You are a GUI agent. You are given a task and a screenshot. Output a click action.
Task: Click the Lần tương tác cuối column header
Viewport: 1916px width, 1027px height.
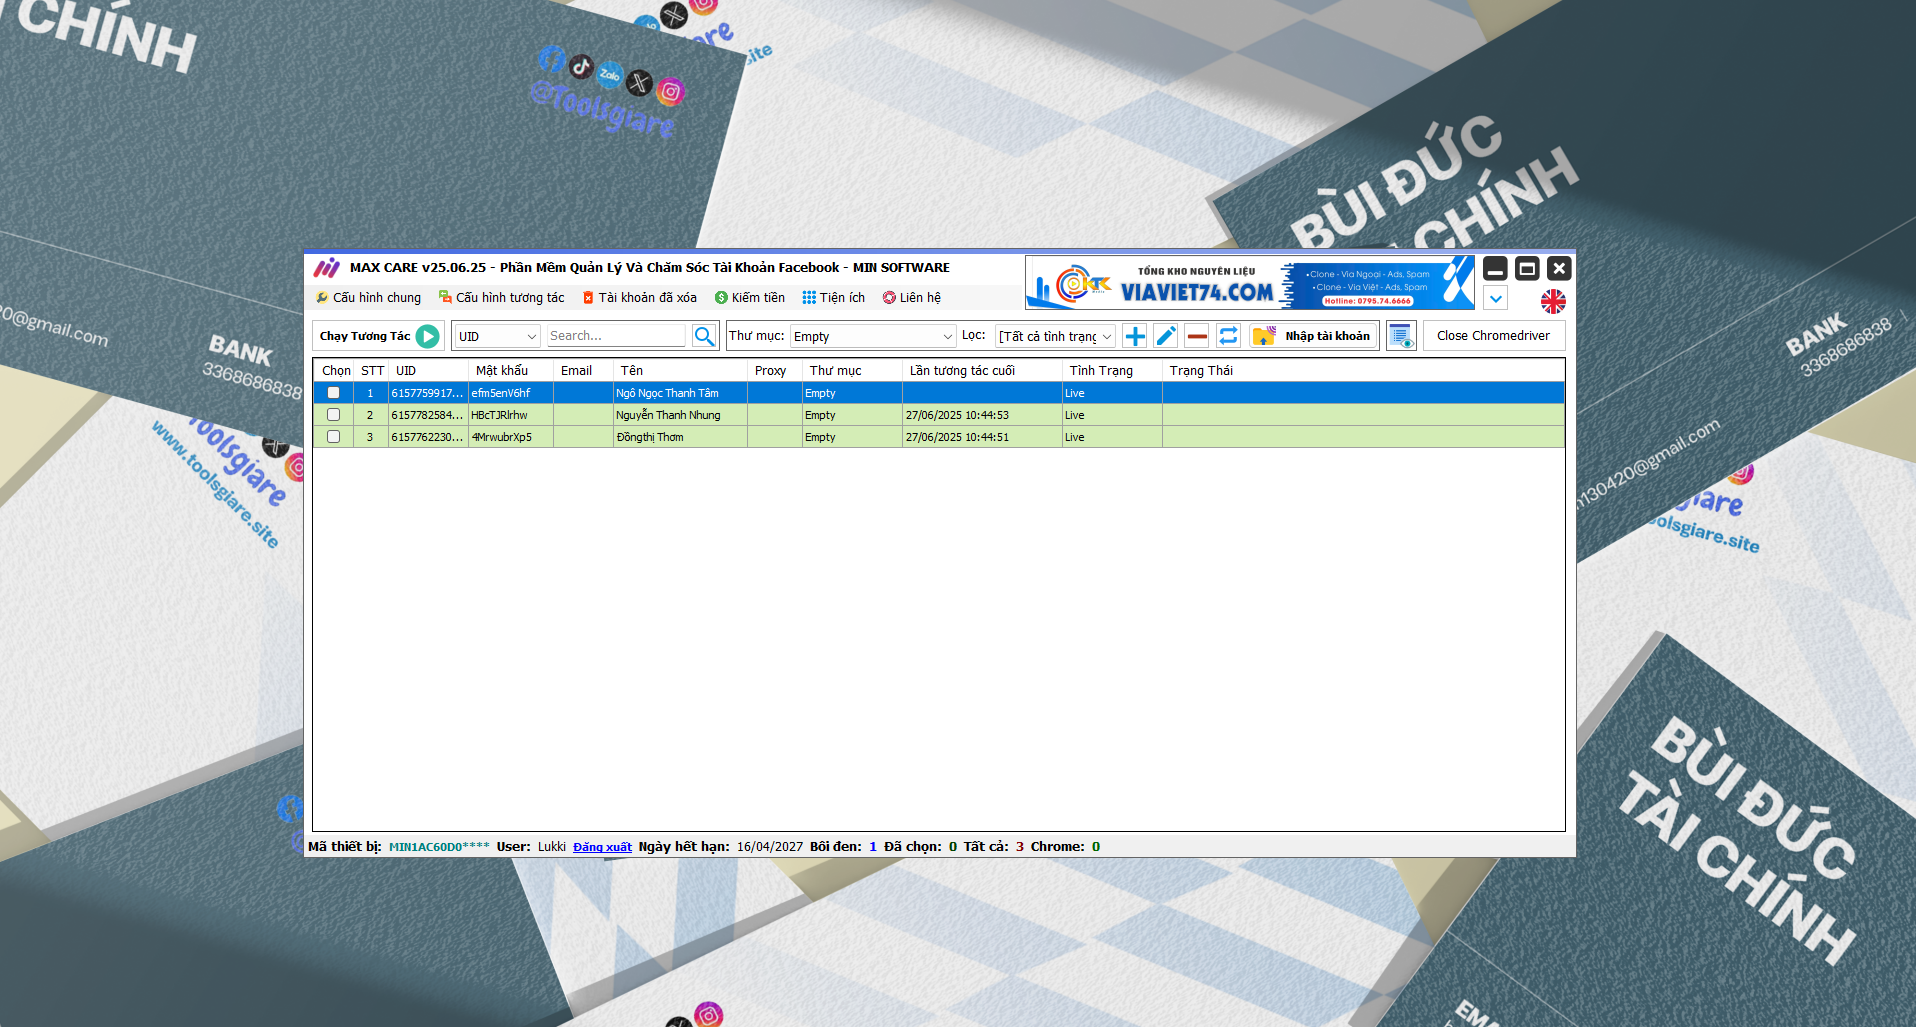click(x=983, y=370)
